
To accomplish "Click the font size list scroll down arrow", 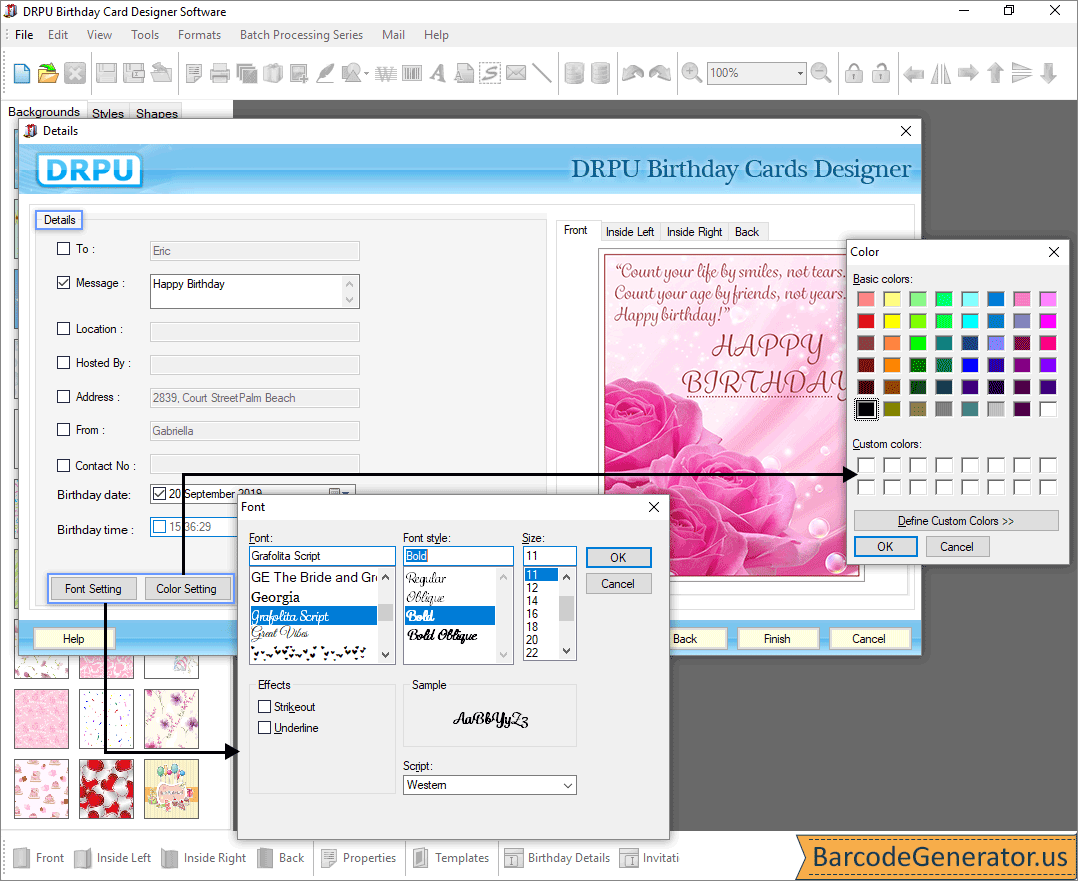I will pyautogui.click(x=566, y=651).
